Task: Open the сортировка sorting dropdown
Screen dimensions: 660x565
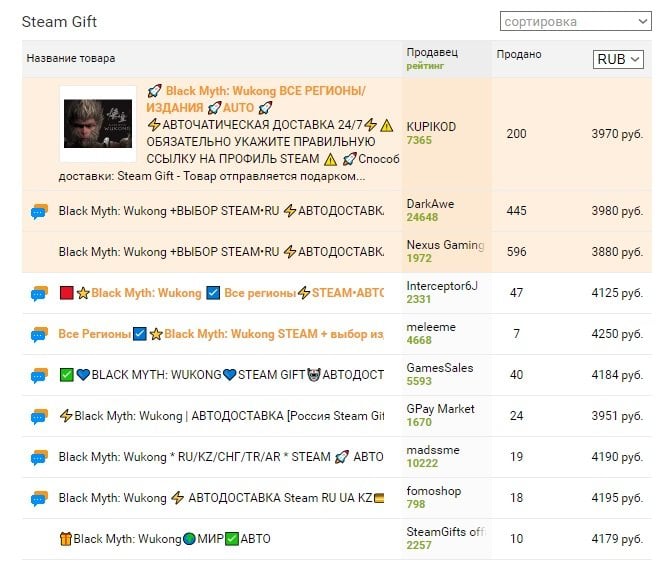Action: pyautogui.click(x=575, y=21)
